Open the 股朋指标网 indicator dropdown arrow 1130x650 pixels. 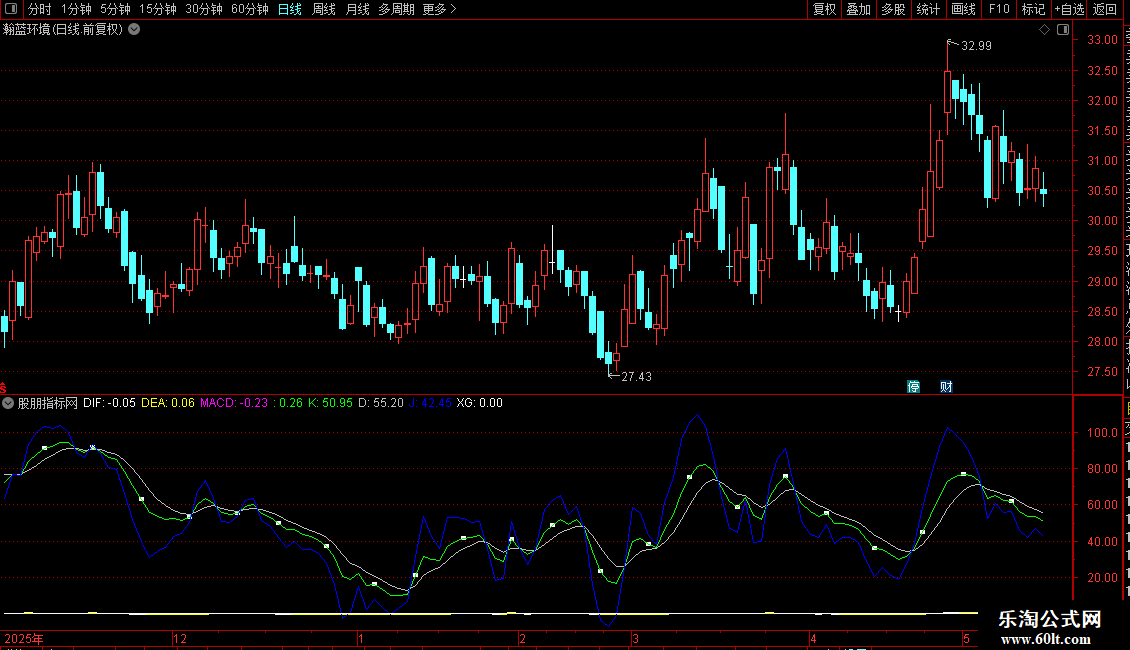[x=8, y=403]
